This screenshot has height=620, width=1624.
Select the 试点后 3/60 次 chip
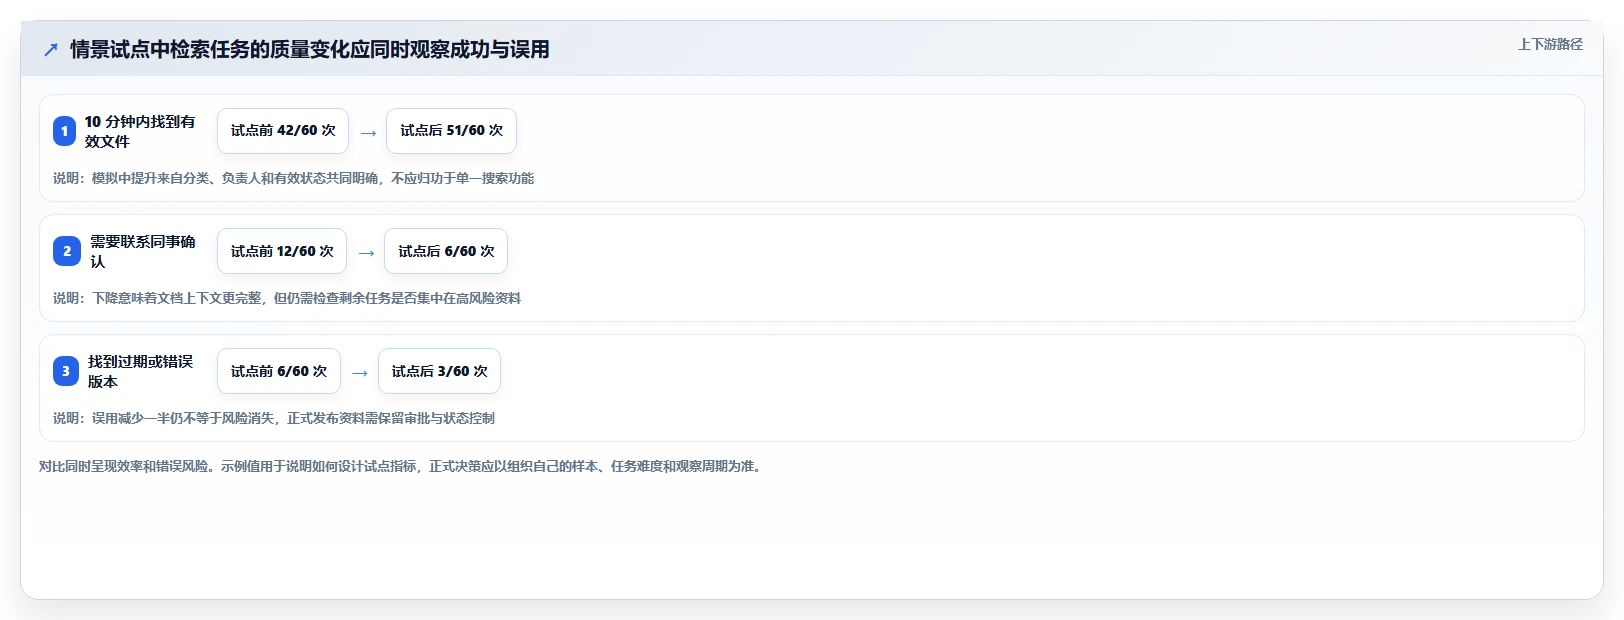[439, 371]
